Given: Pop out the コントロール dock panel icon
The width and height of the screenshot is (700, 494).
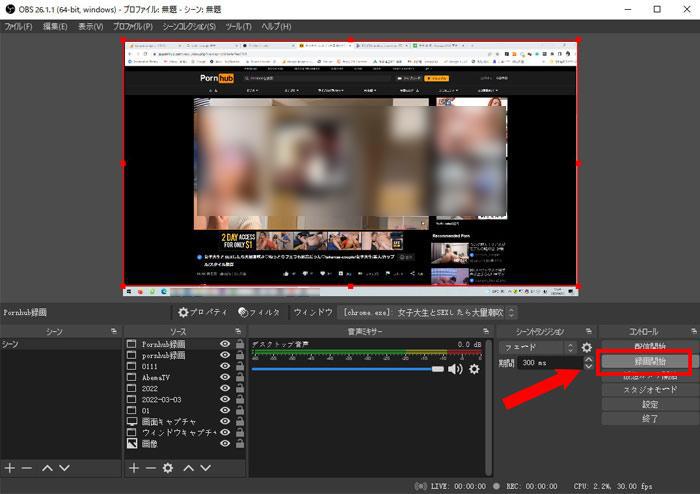Looking at the screenshot, I should 693,331.
